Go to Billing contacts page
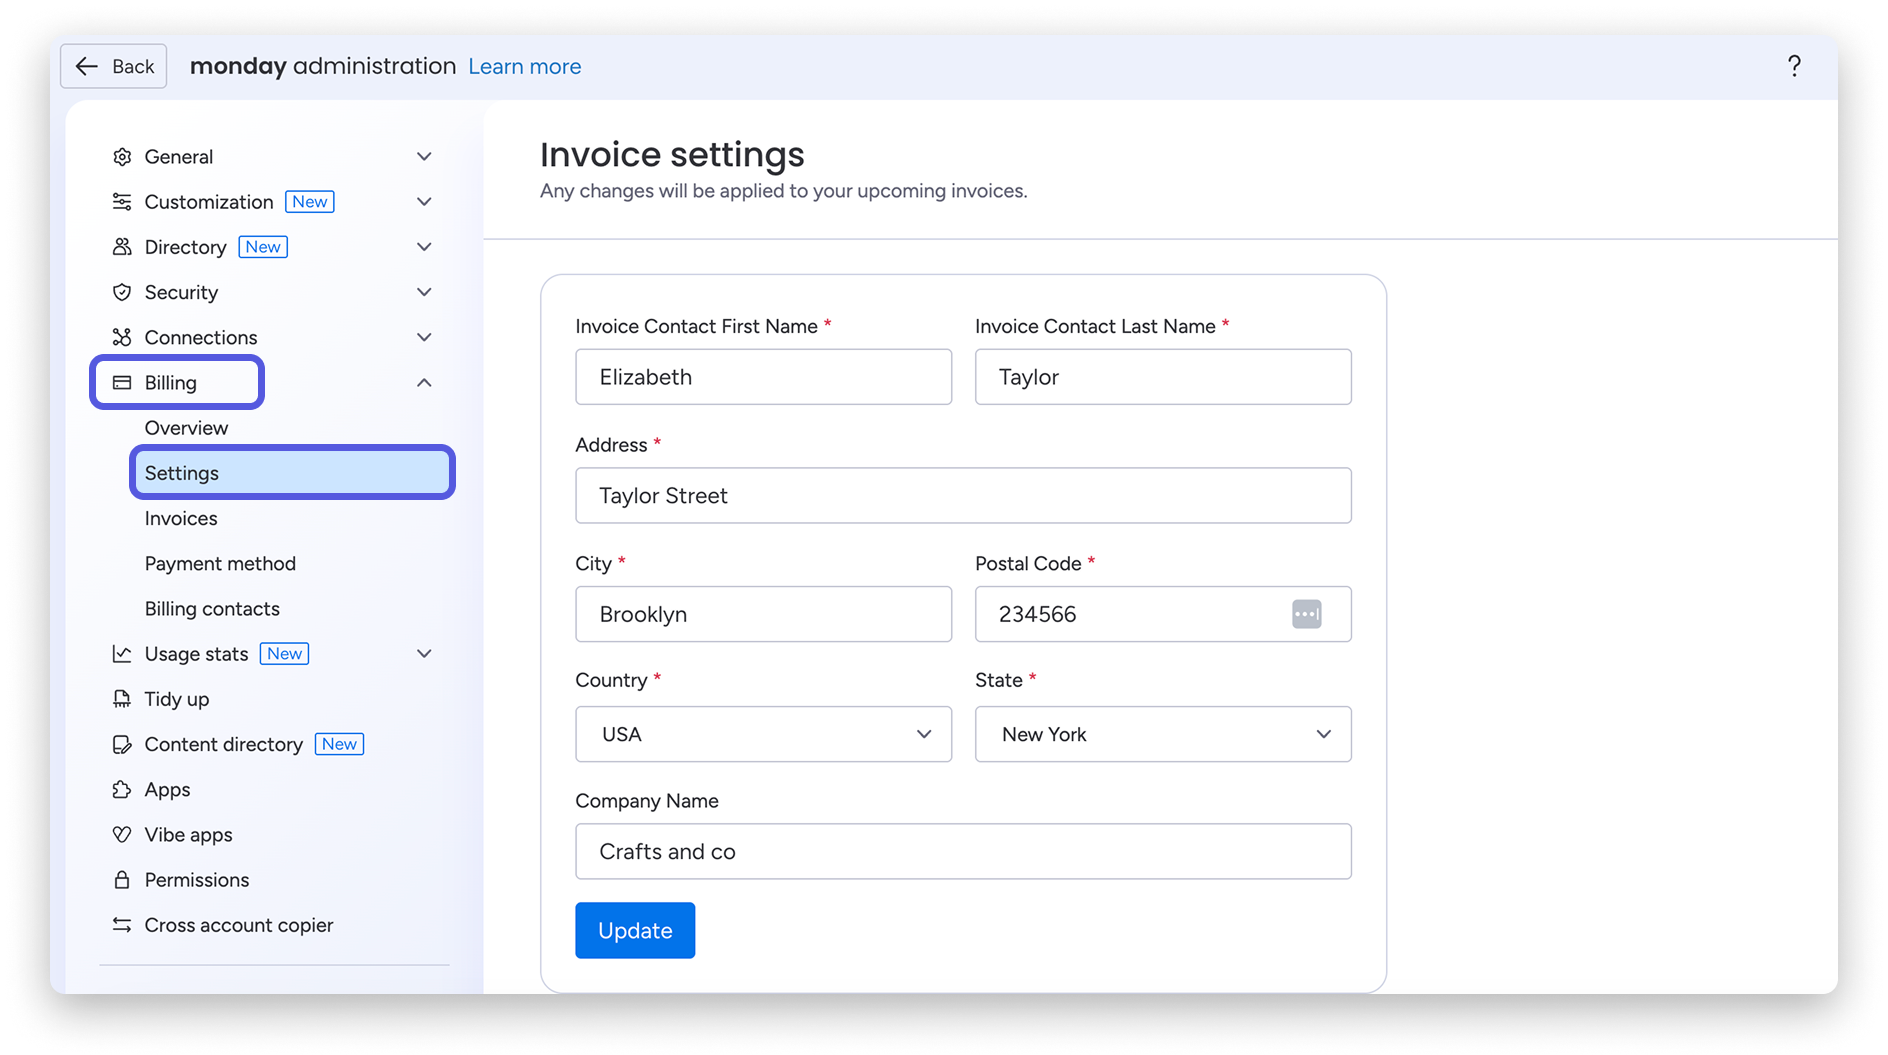Screen dimensions: 1888x1055 pos(212,609)
